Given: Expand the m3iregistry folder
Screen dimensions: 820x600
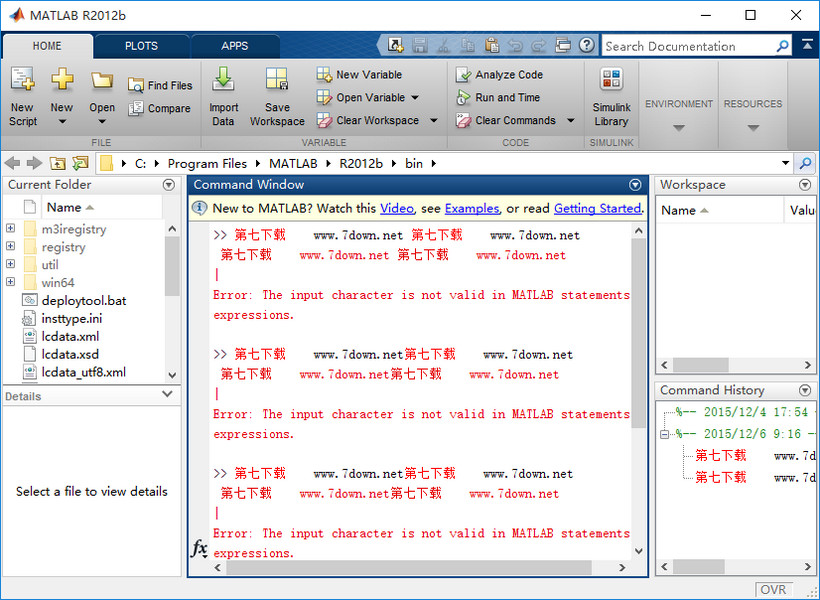Looking at the screenshot, I should (x=10, y=228).
